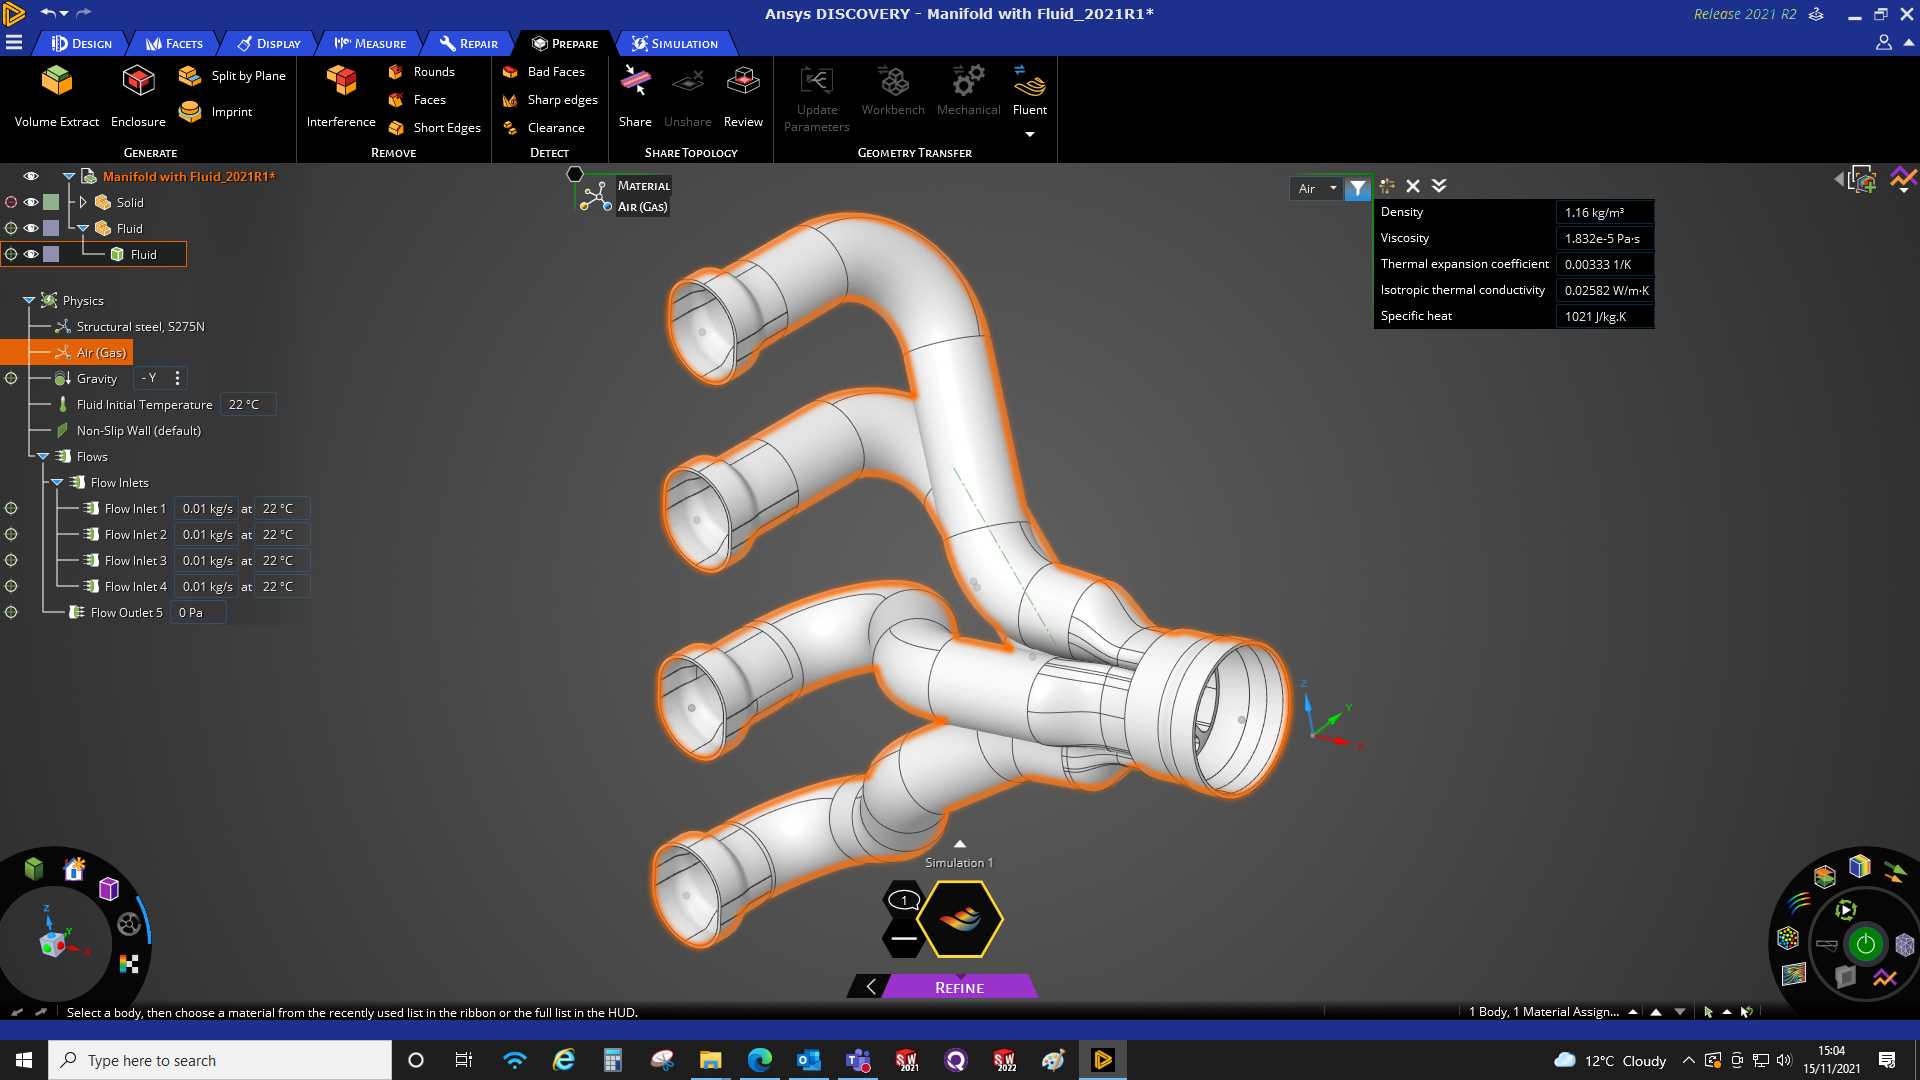Click the spin view tool icon
The width and height of the screenshot is (1920, 1080).
pyautogui.click(x=129, y=924)
